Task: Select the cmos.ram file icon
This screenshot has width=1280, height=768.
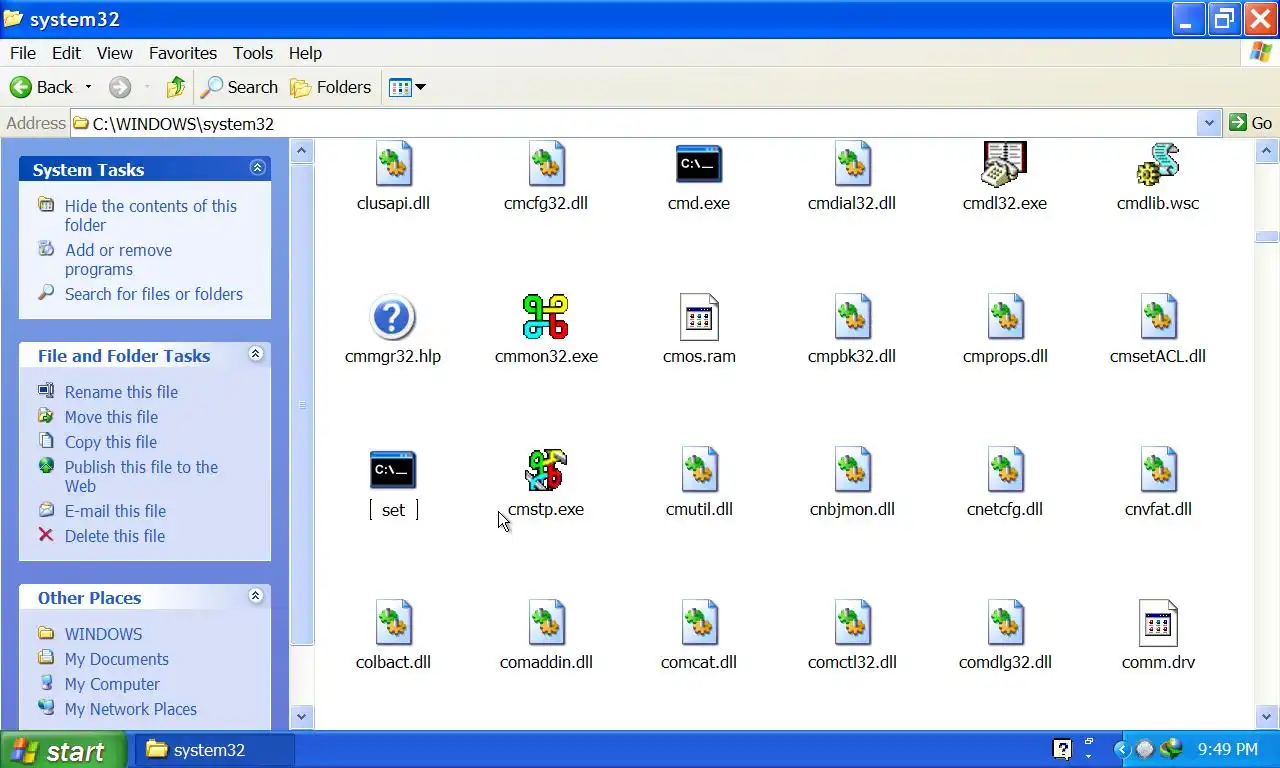Action: click(699, 318)
